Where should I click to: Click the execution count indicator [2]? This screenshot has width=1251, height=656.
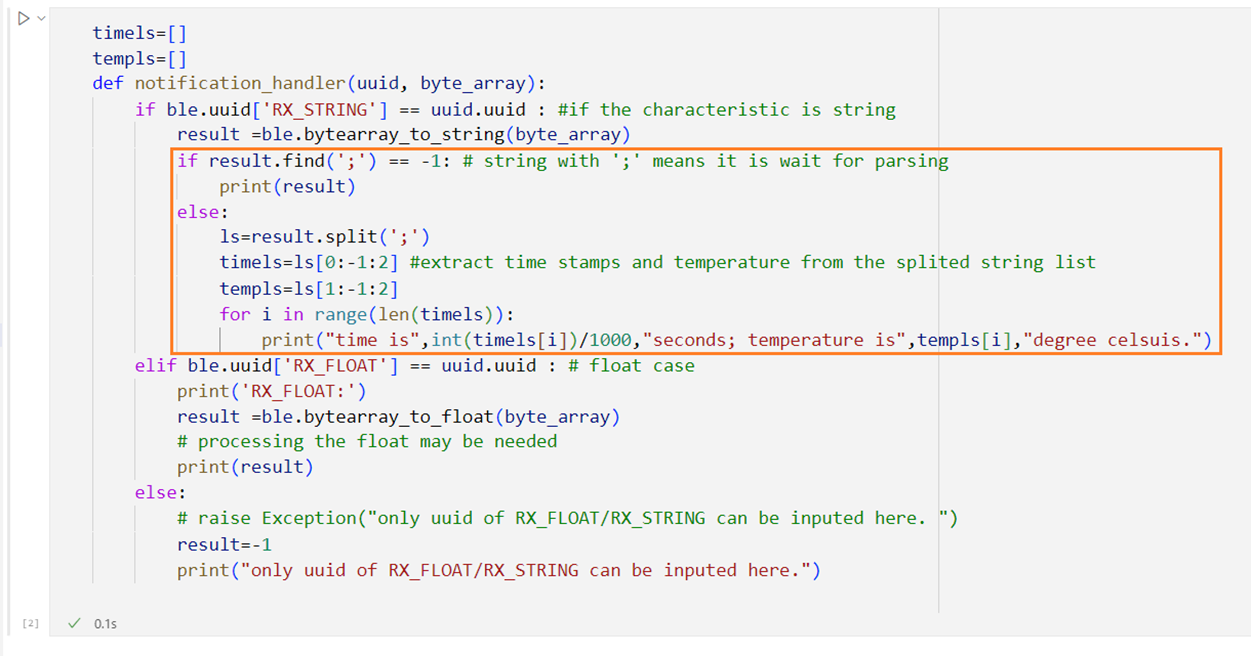point(30,622)
